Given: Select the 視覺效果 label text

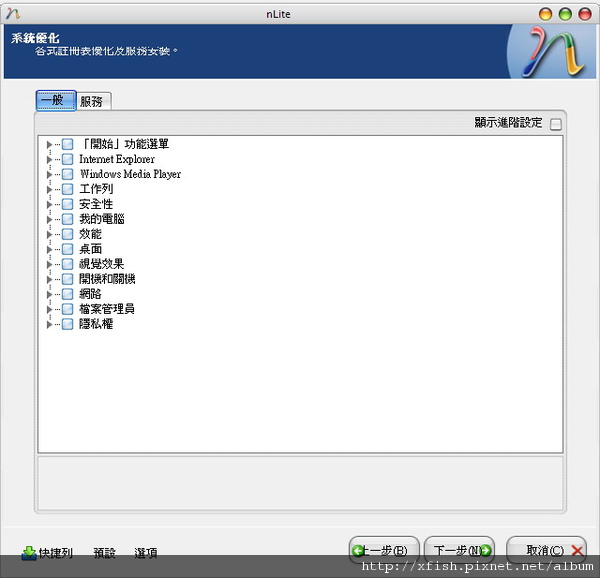Looking at the screenshot, I should tap(101, 264).
